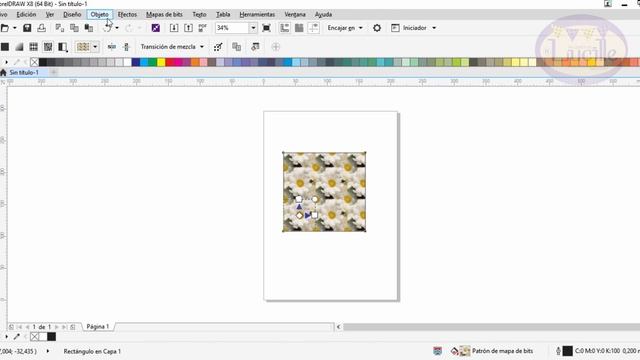The width and height of the screenshot is (640, 360).
Task: Click the Open file folder icon
Action: (x=4, y=28)
